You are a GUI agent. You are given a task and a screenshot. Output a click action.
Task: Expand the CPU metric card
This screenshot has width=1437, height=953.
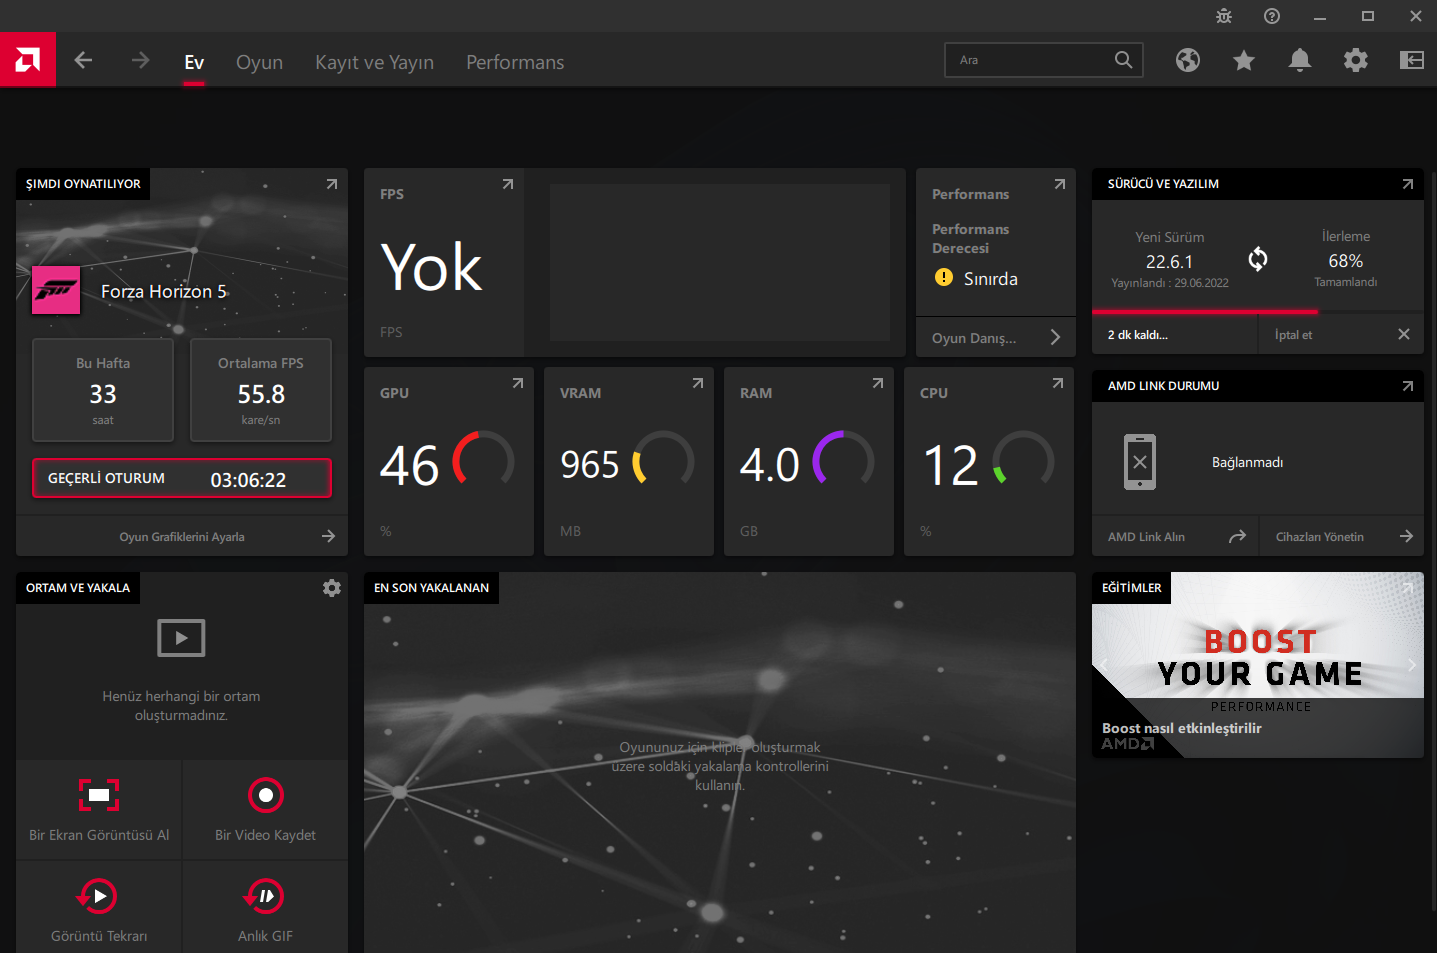(x=1058, y=383)
